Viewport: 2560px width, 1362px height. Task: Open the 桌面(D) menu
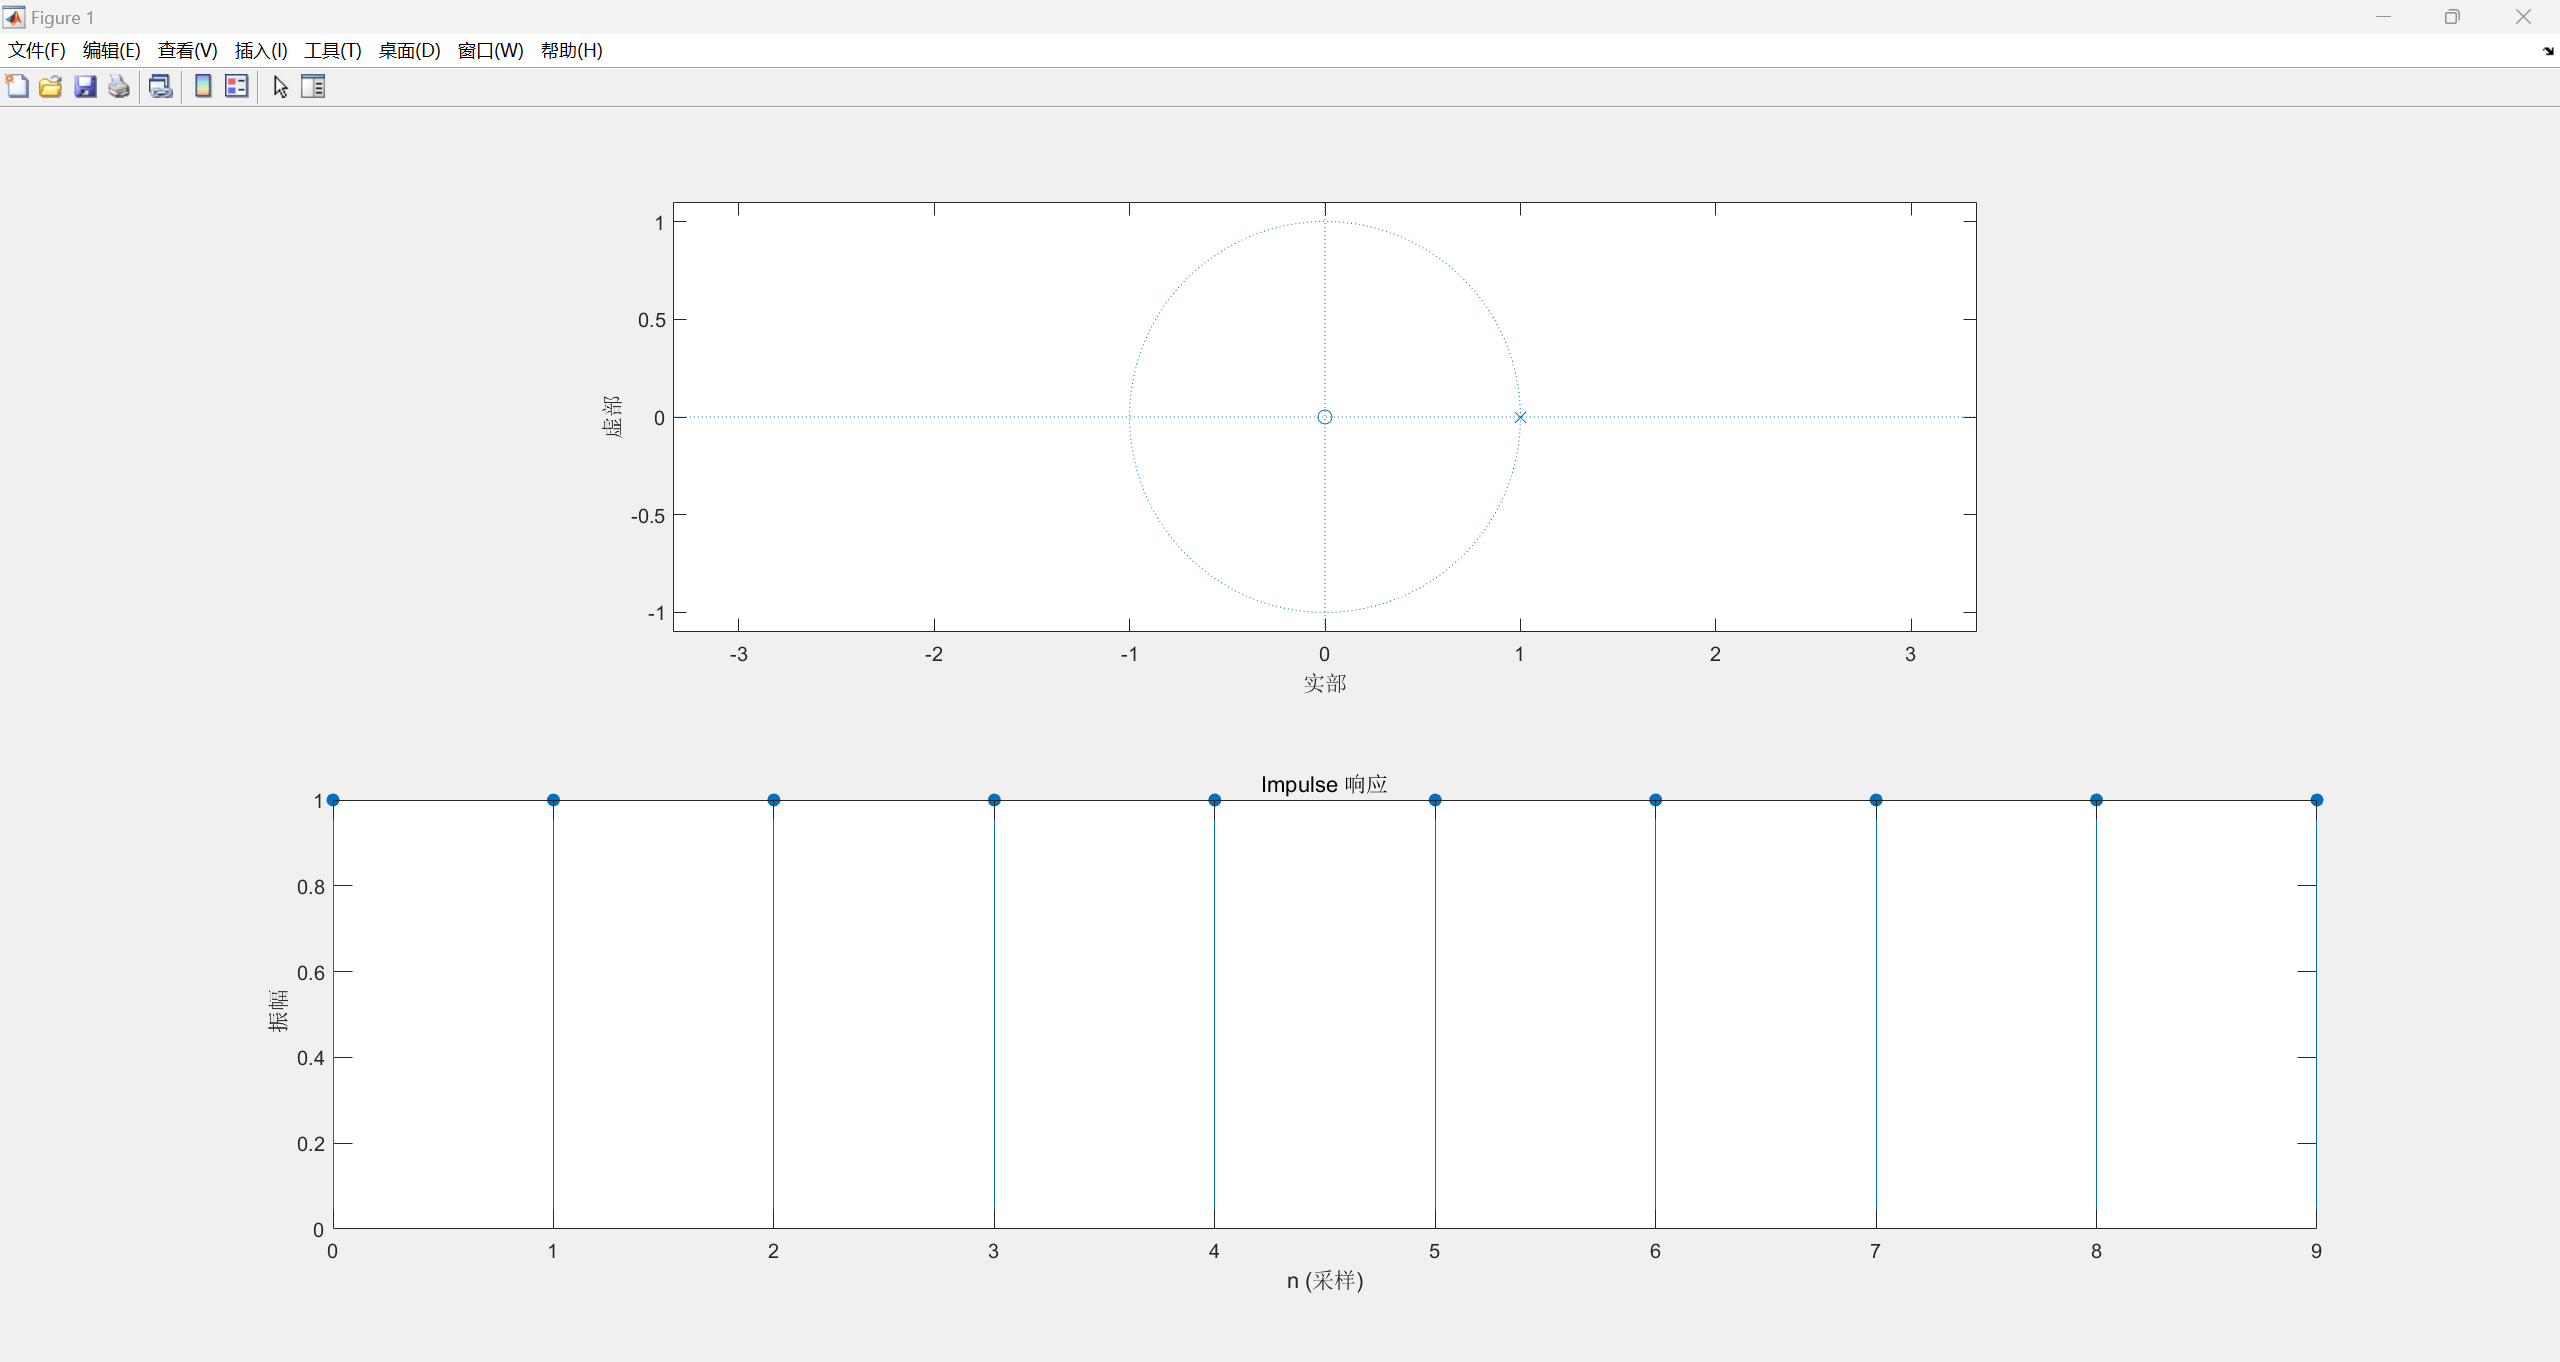409,51
